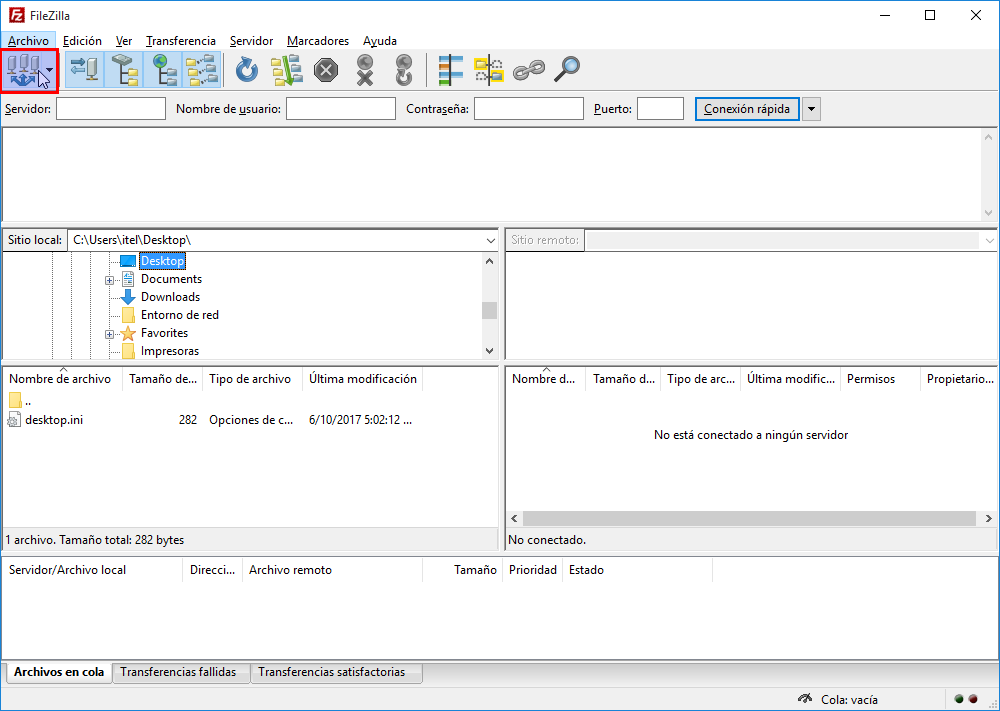The height and width of the screenshot is (711, 1000).
Task: Open the Servidor menu
Action: click(x=251, y=41)
